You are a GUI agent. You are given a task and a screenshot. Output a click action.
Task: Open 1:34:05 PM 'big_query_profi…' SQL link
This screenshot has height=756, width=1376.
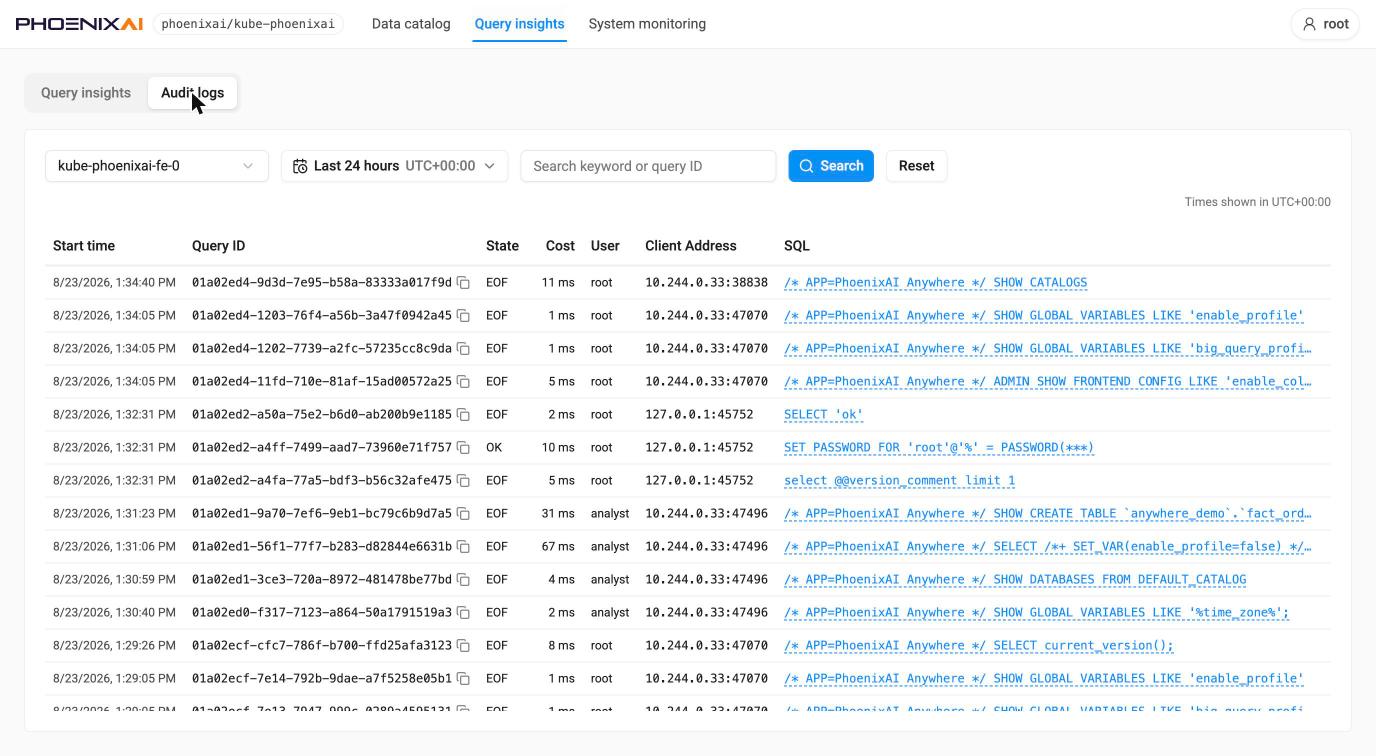tap(1047, 349)
